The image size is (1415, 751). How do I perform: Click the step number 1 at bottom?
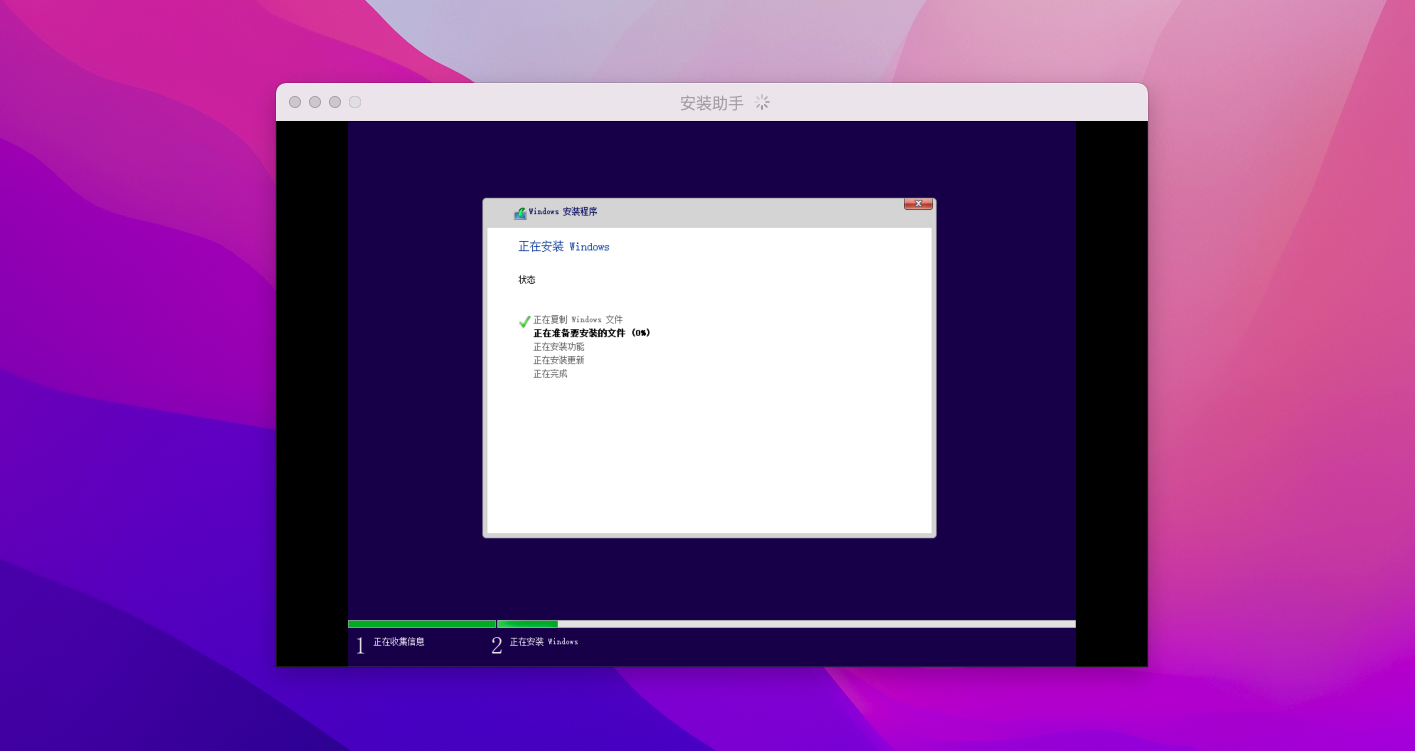point(360,646)
